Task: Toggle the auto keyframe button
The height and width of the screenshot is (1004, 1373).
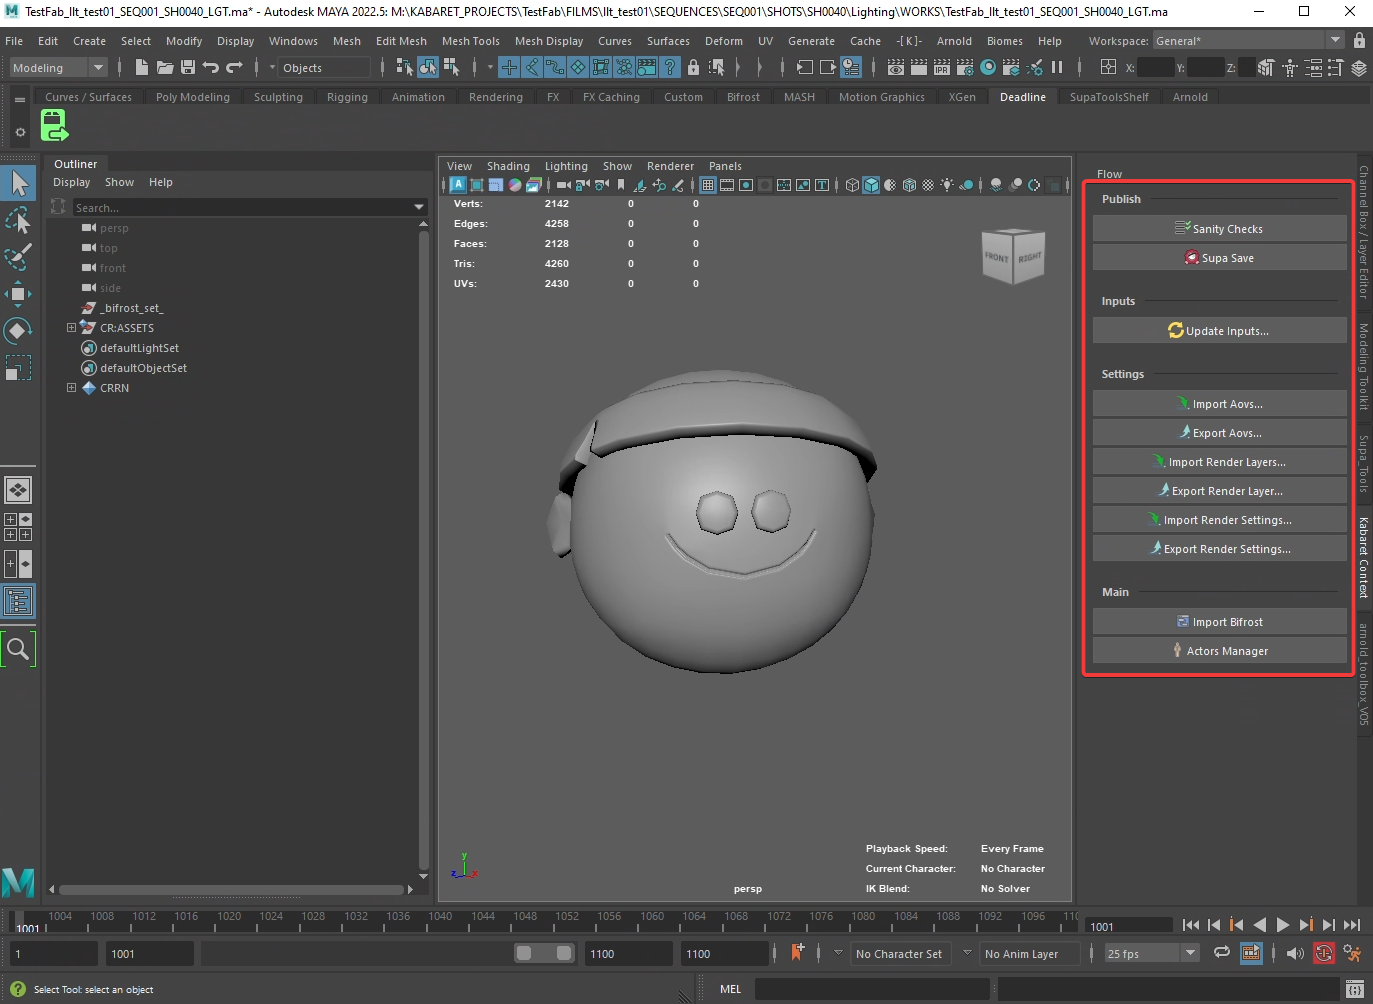Action: [x=1324, y=953]
